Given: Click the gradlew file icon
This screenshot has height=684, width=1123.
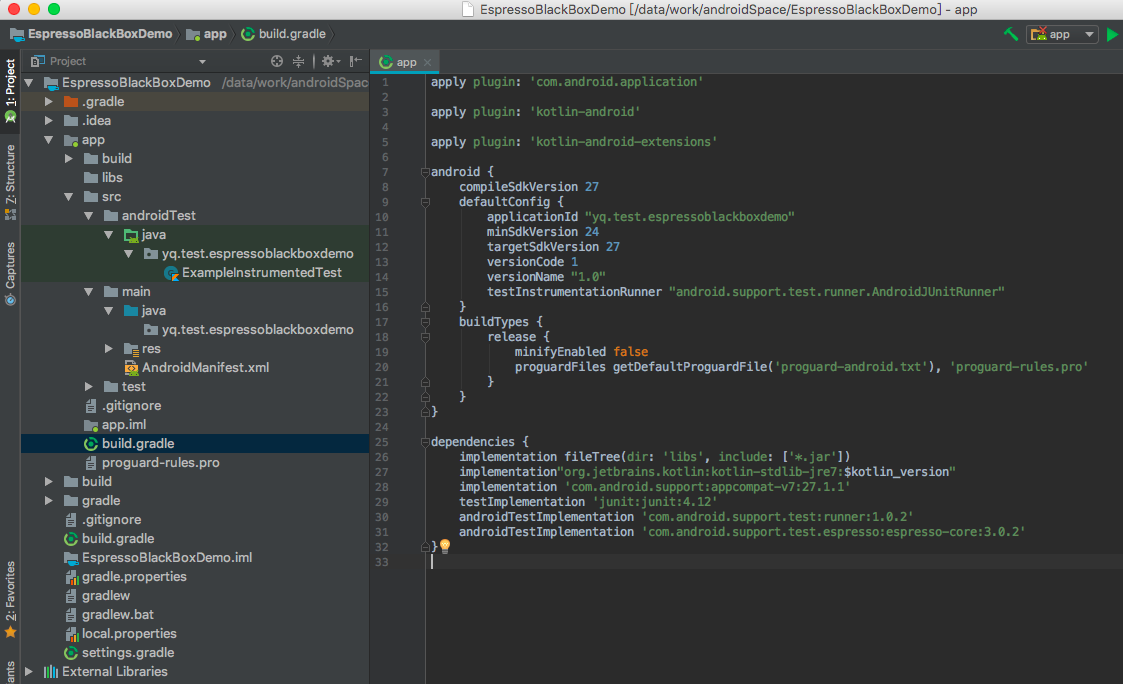Looking at the screenshot, I should click(71, 596).
